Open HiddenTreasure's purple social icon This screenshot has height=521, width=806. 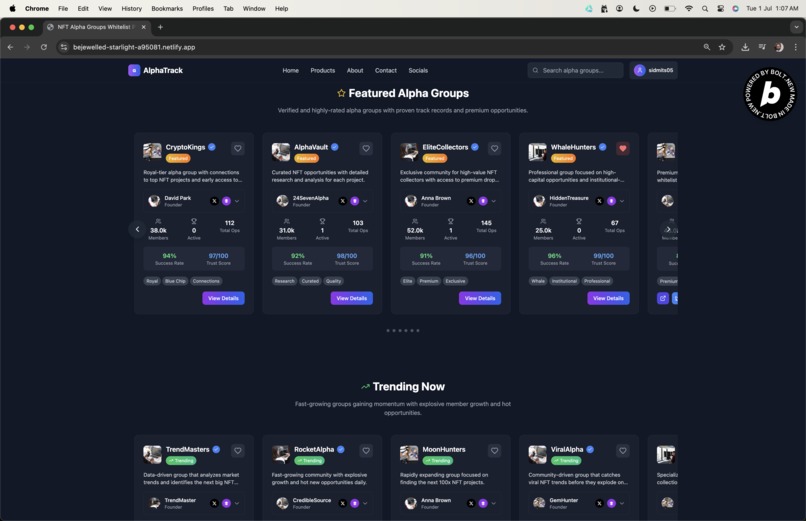click(x=611, y=201)
